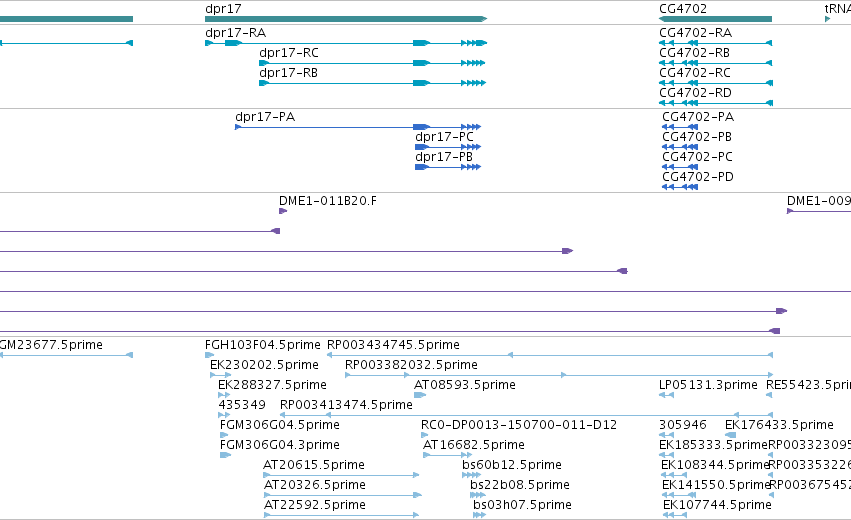
Task: Select the EK176433.5prime EST label
Action: point(779,426)
